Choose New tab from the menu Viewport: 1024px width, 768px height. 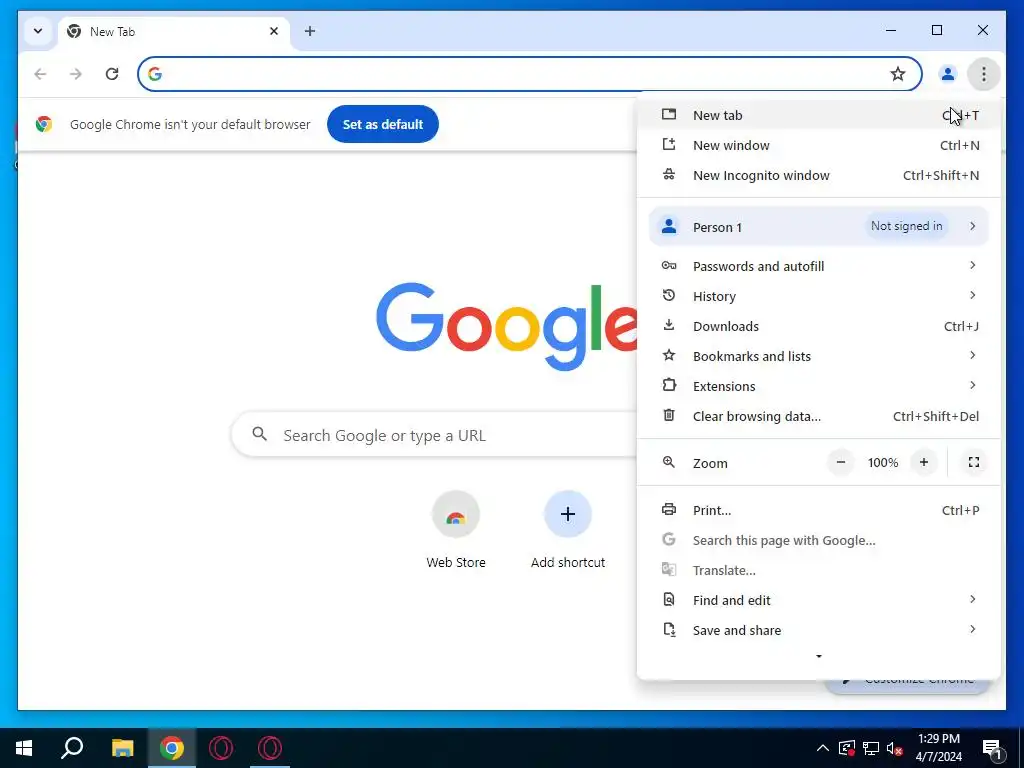818,115
